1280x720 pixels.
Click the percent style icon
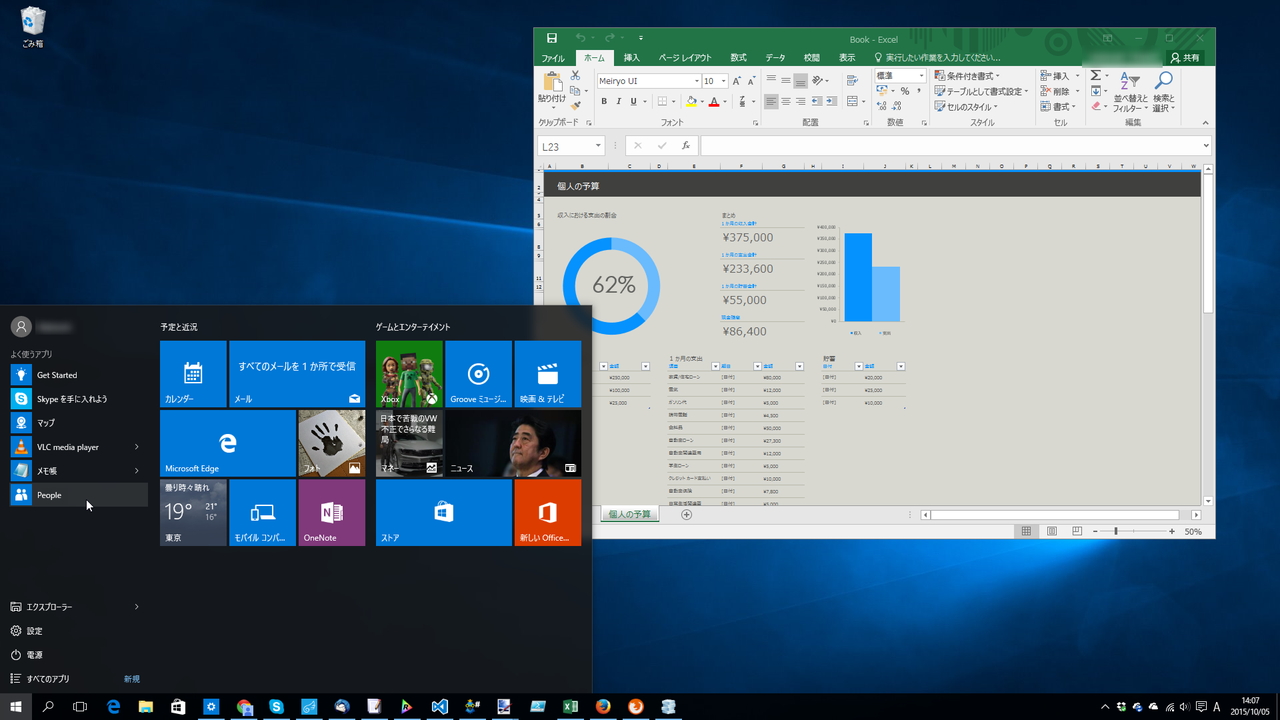(904, 91)
